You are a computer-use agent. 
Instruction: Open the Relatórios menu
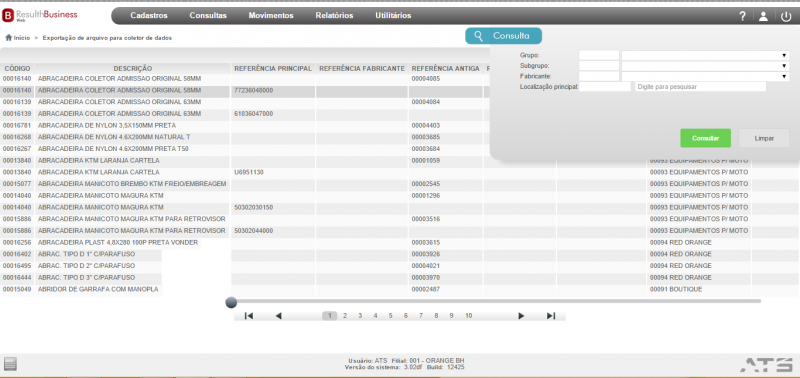(x=334, y=16)
